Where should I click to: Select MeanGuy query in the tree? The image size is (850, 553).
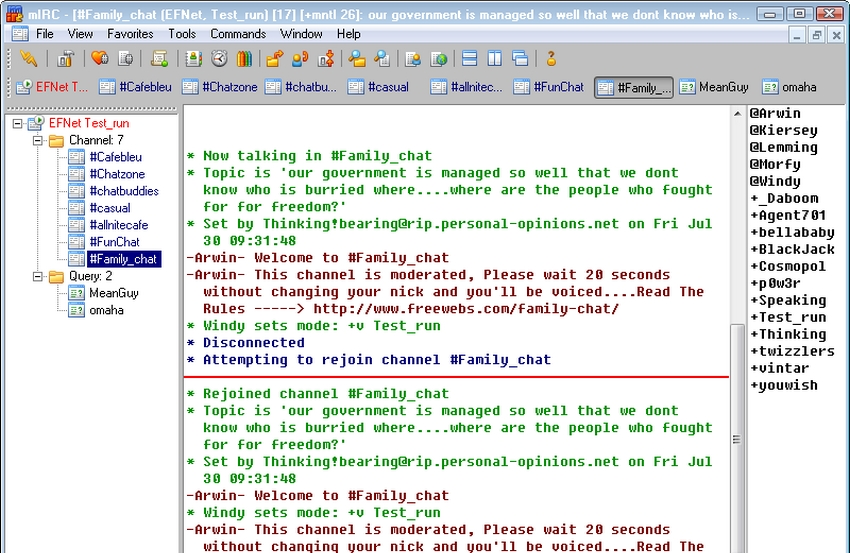point(114,293)
